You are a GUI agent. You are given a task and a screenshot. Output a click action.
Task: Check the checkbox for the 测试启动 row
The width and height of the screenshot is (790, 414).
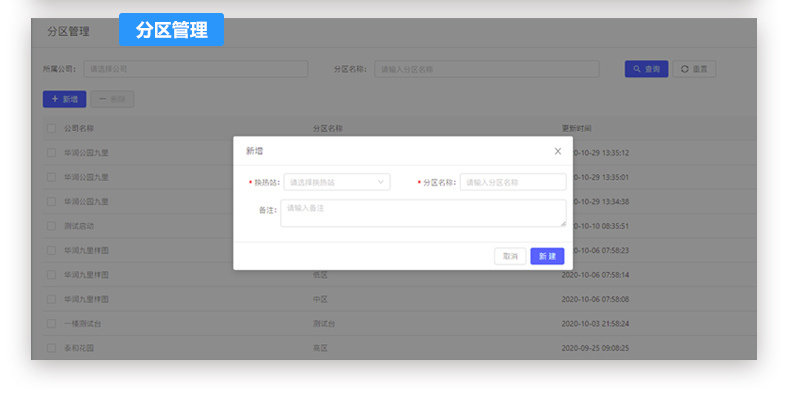click(51, 225)
